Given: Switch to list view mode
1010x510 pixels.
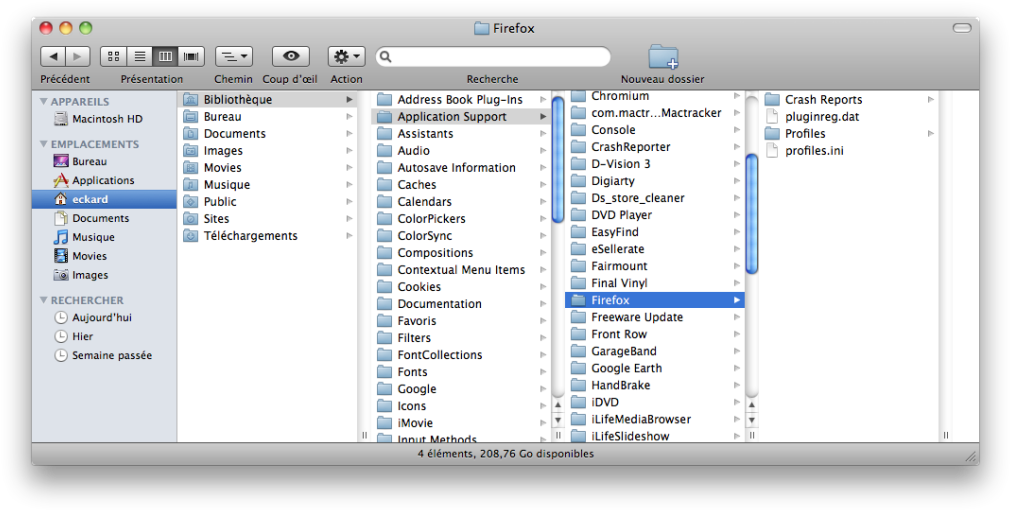Looking at the screenshot, I should [x=139, y=57].
